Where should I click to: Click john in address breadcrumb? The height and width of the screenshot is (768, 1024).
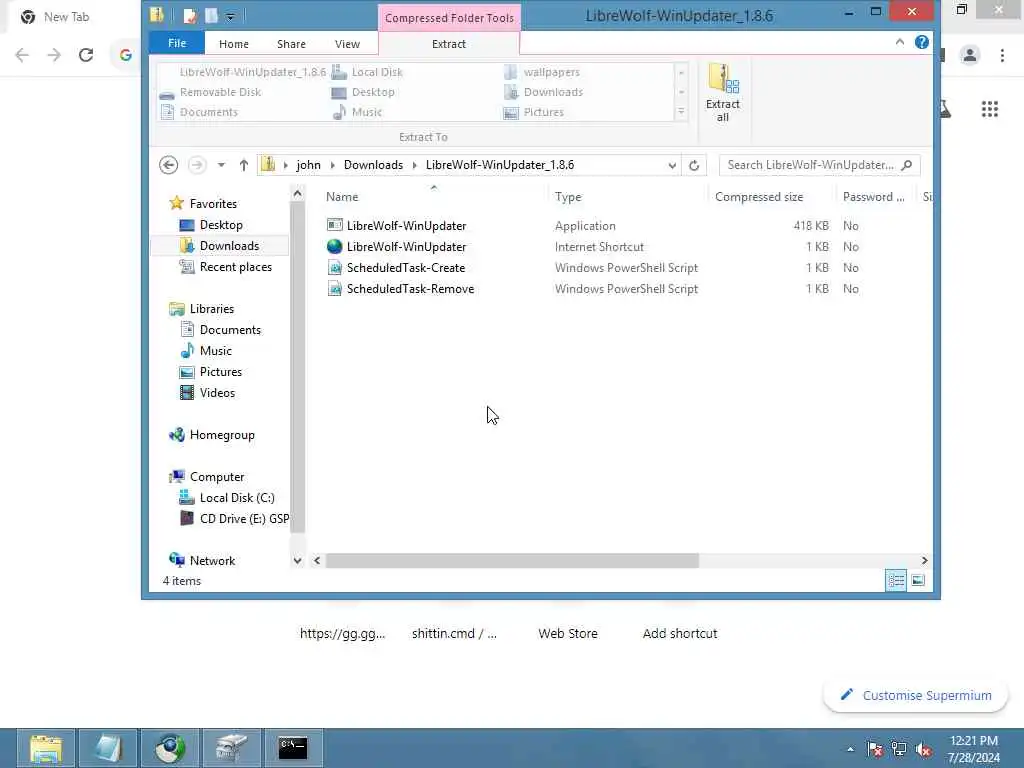point(308,165)
